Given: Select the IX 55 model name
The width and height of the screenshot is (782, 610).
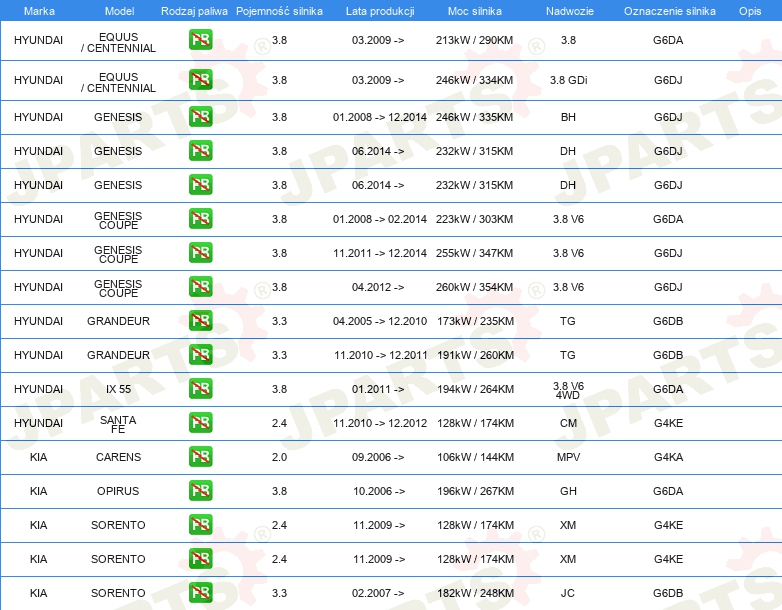Looking at the screenshot, I should 118,389.
